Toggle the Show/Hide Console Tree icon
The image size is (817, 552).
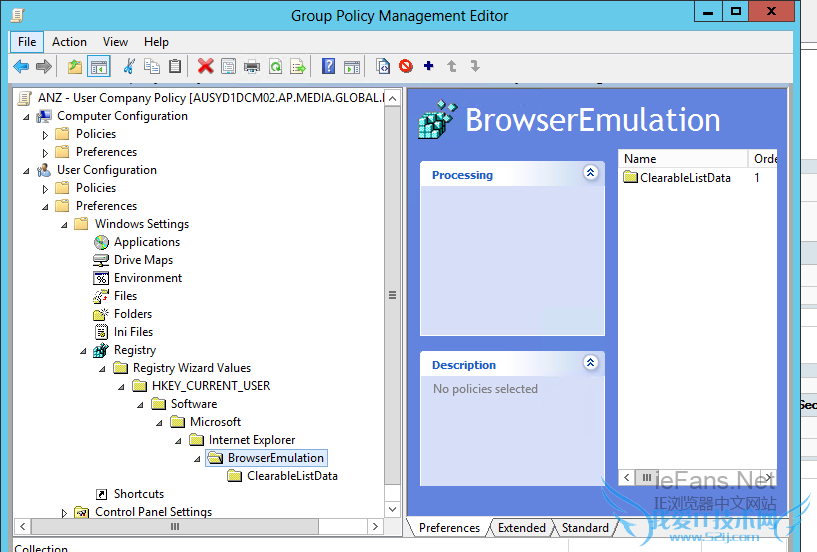[98, 66]
